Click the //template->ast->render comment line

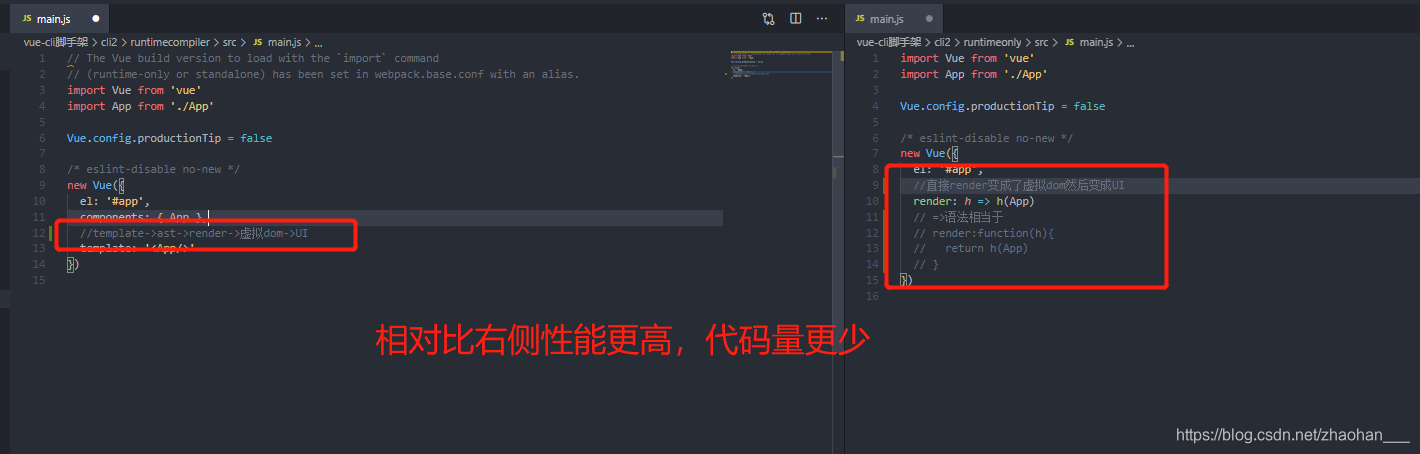pos(194,233)
